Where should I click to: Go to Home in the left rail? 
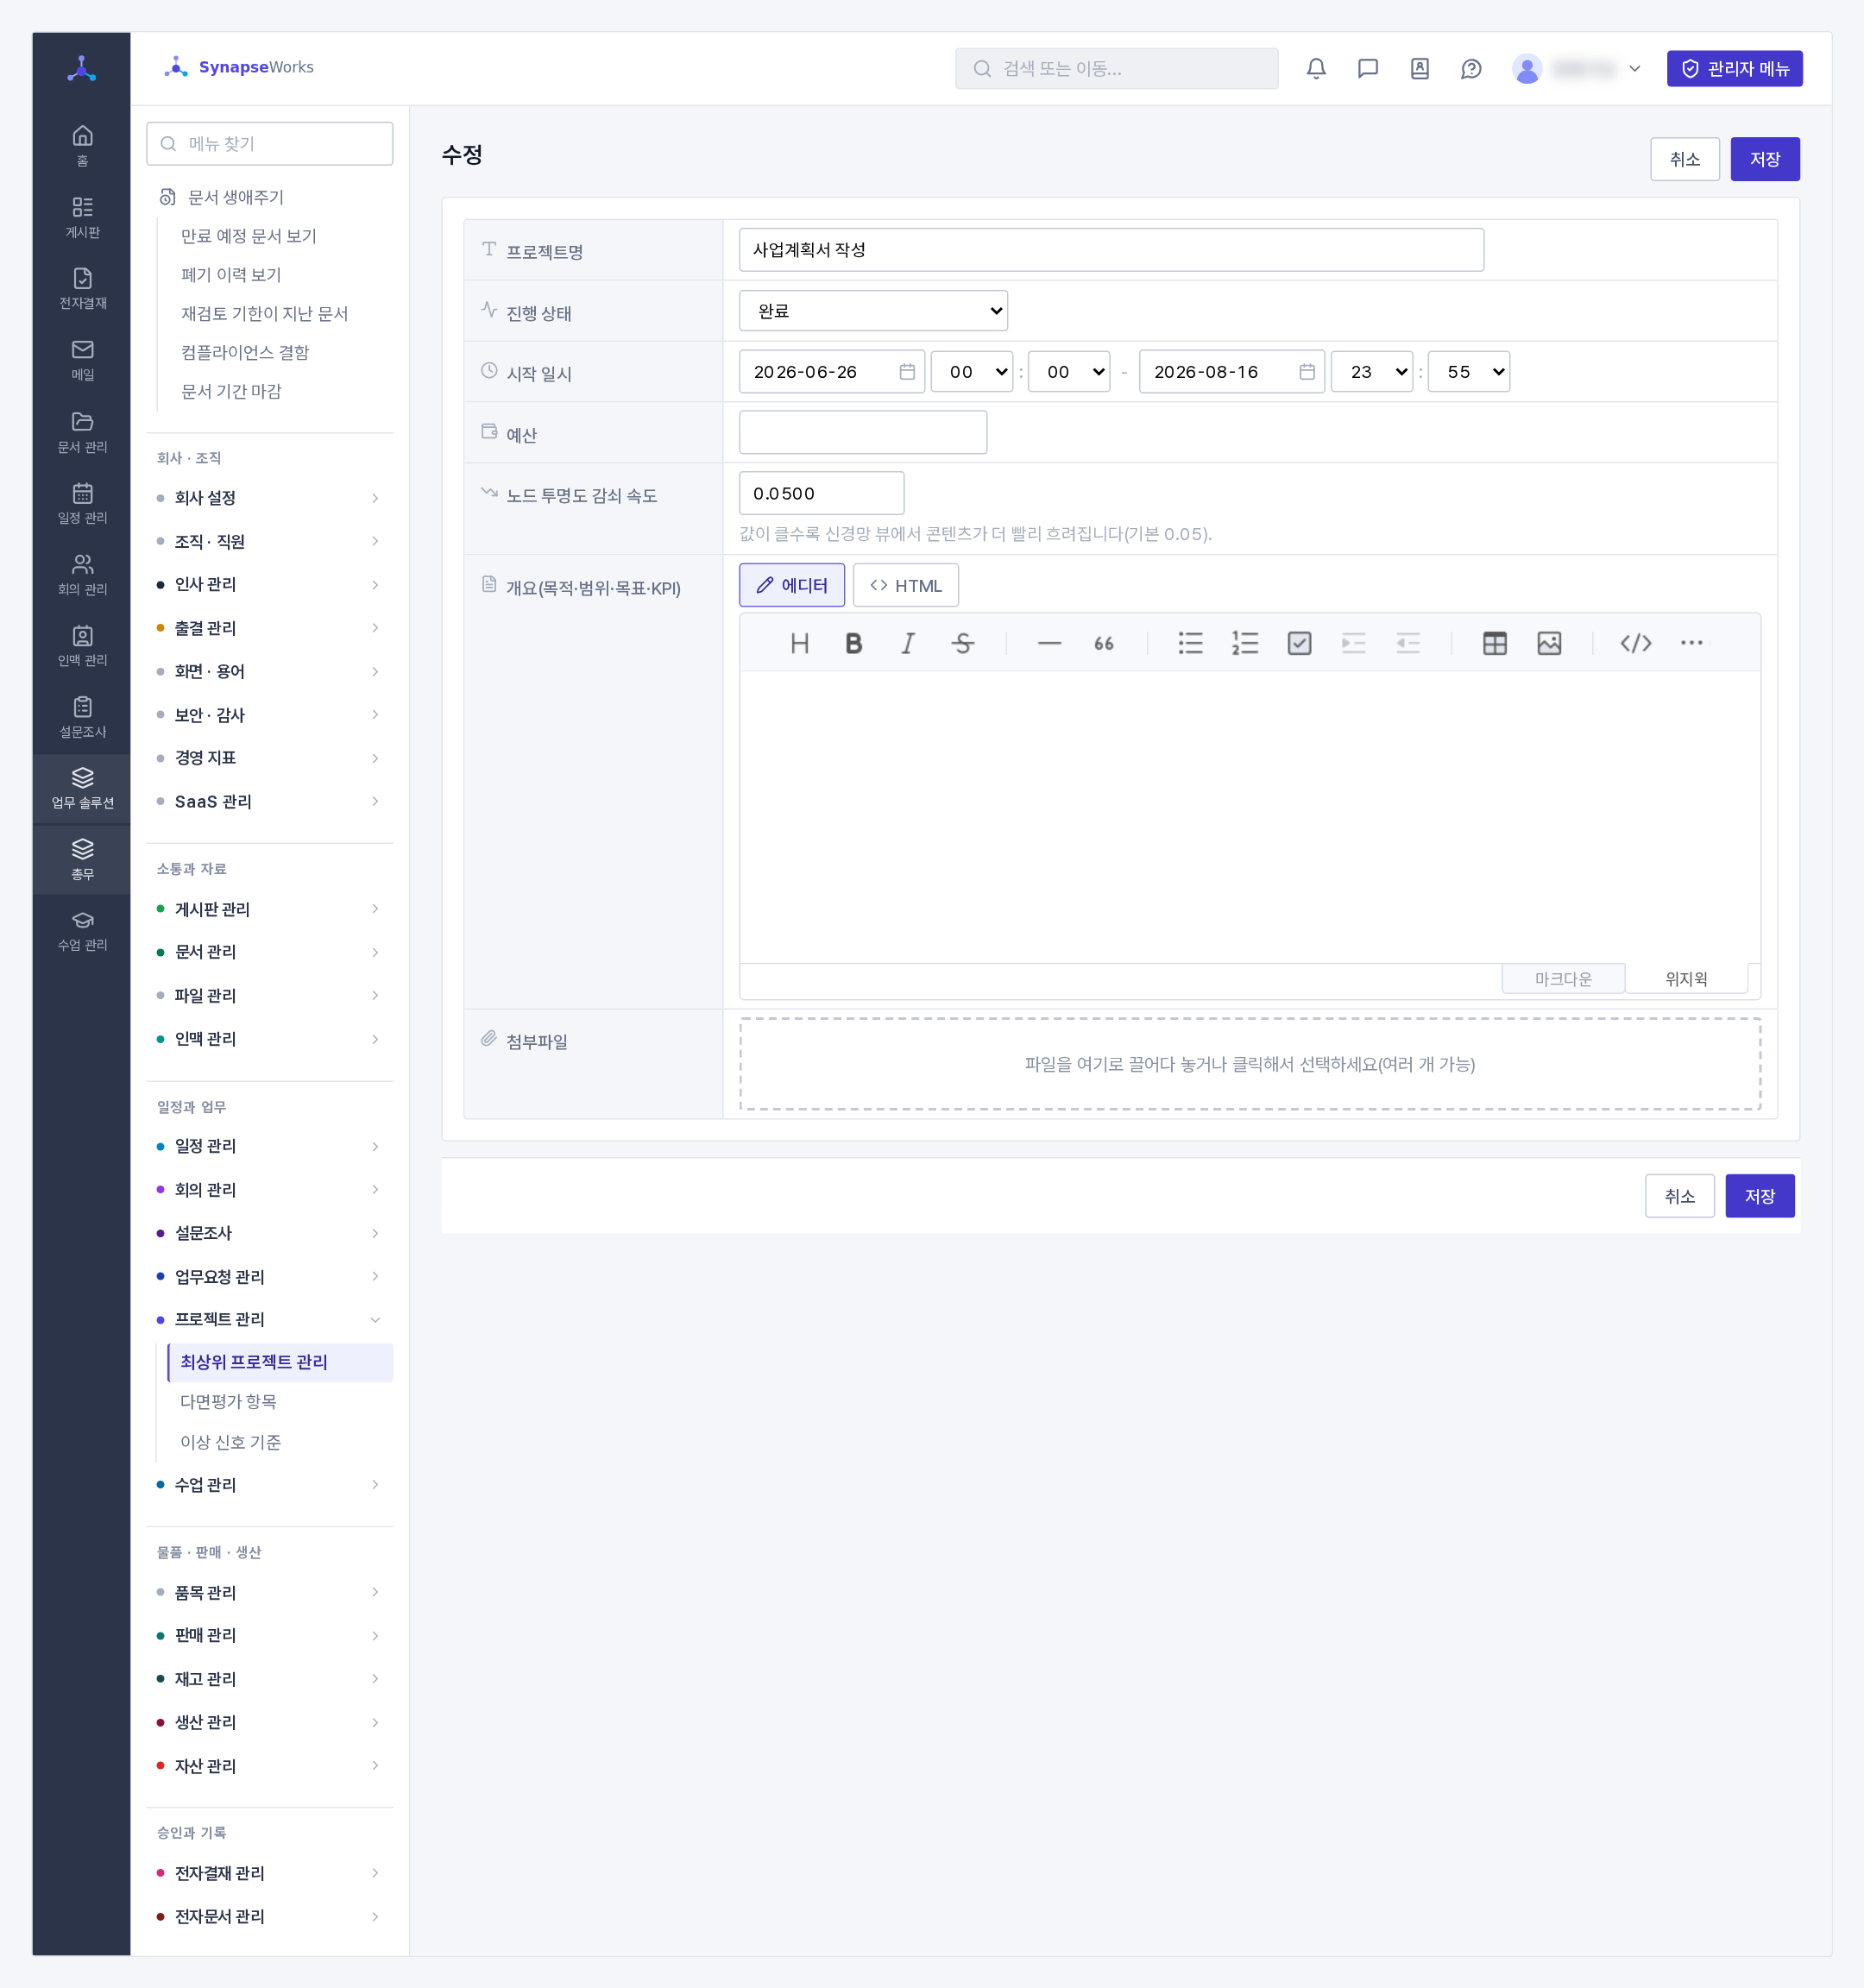[x=82, y=145]
